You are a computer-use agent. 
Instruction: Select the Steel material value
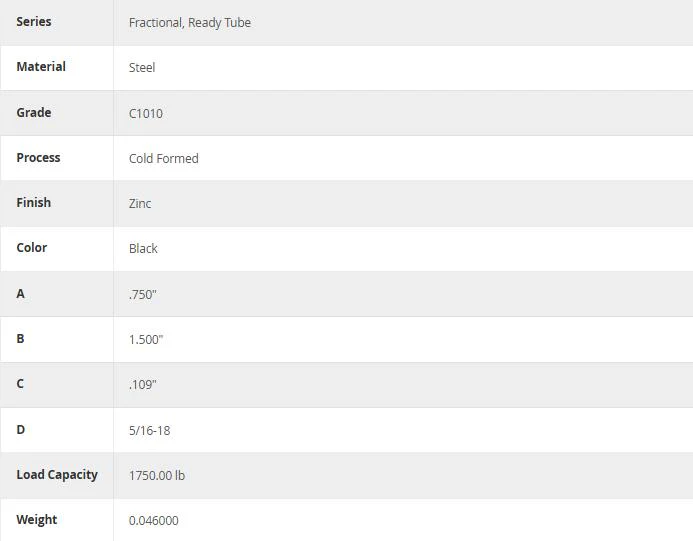pos(142,68)
